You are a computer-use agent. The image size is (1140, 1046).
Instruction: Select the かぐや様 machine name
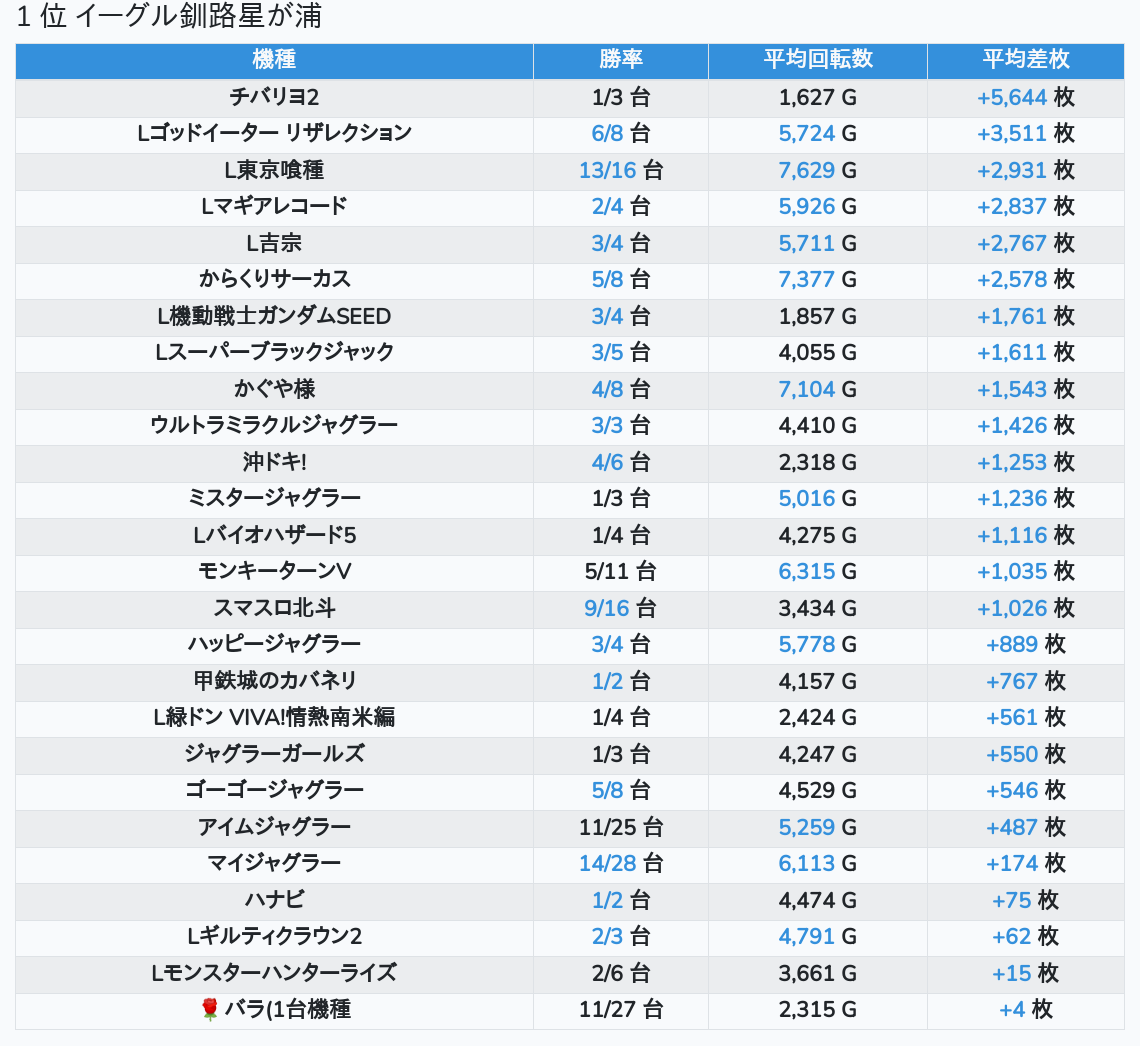point(274,389)
